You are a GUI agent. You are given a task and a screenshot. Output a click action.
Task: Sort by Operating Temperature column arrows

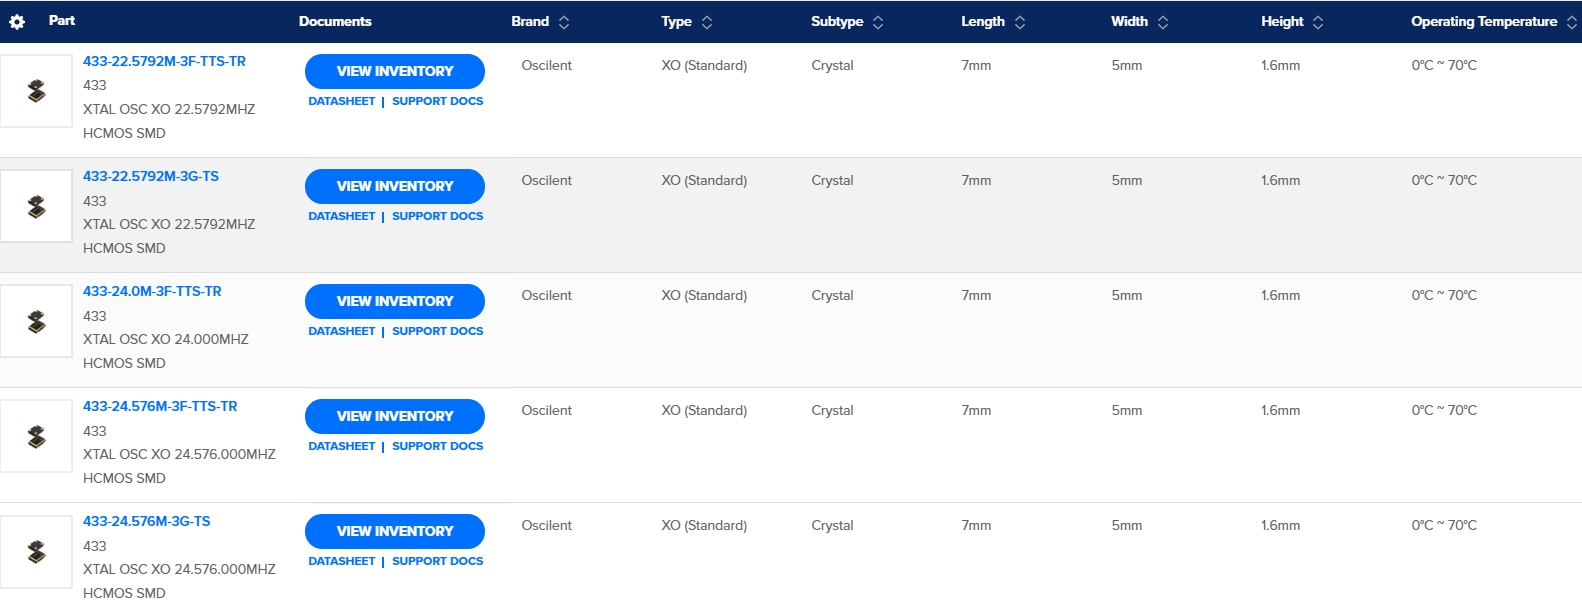point(1572,22)
